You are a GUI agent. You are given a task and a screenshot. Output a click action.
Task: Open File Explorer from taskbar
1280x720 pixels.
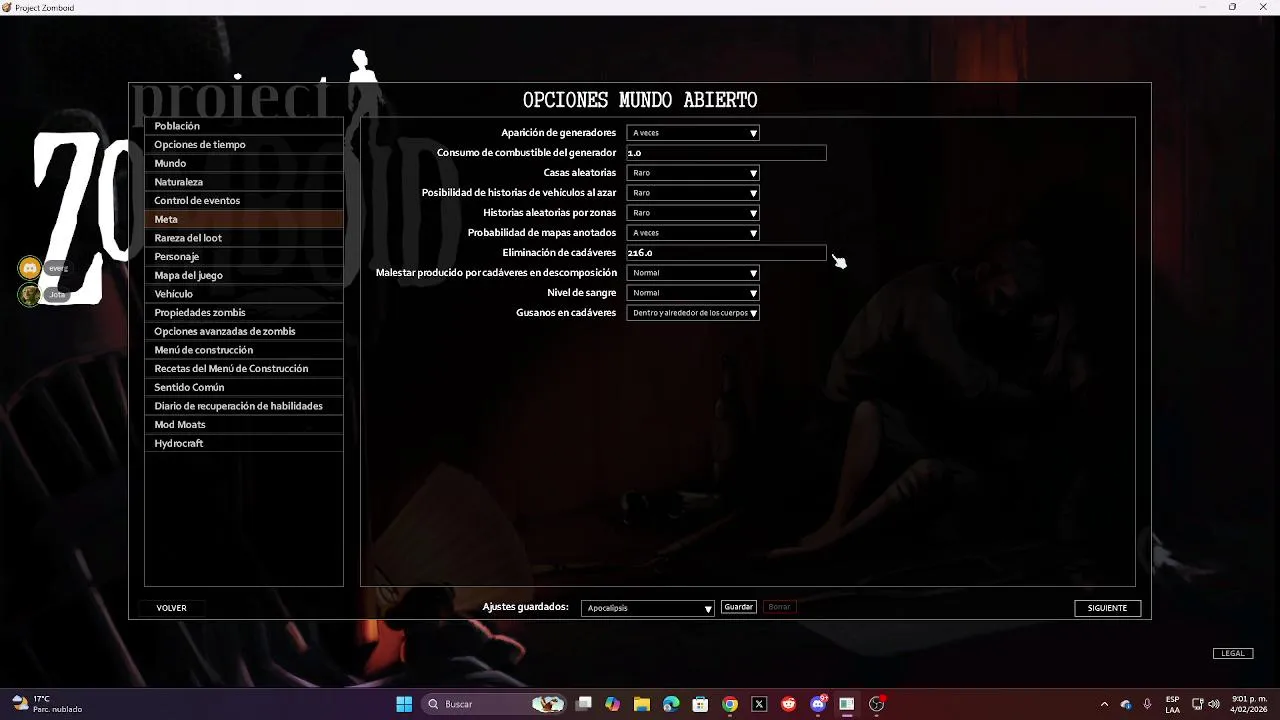click(x=642, y=704)
